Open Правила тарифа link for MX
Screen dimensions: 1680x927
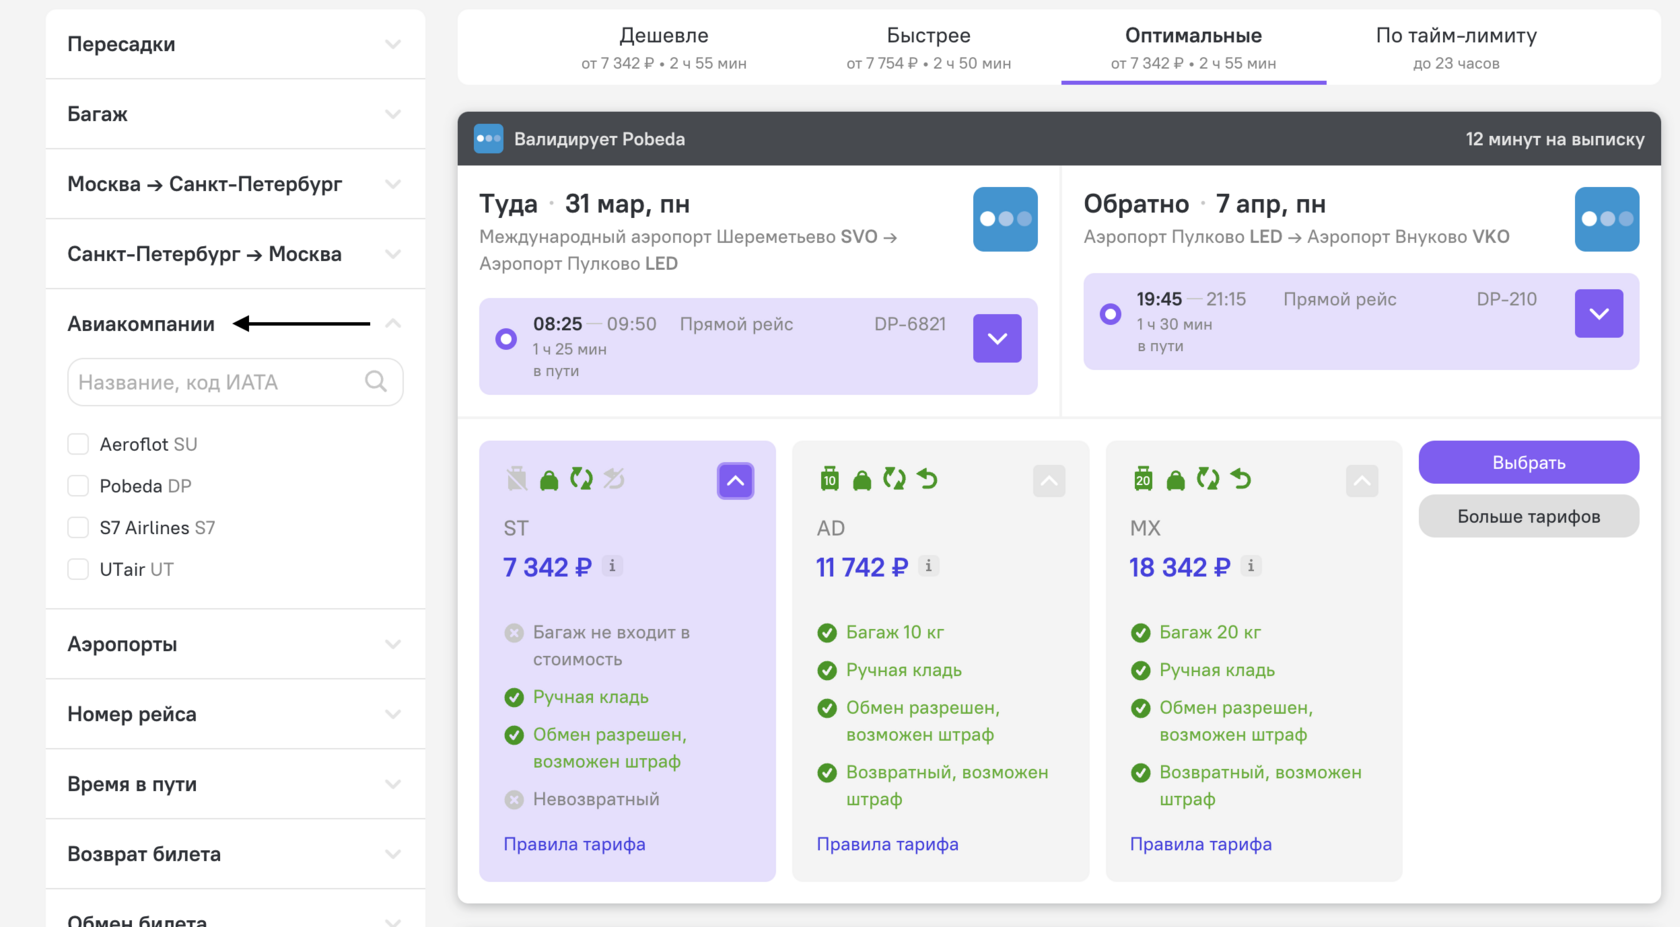pyautogui.click(x=1200, y=844)
